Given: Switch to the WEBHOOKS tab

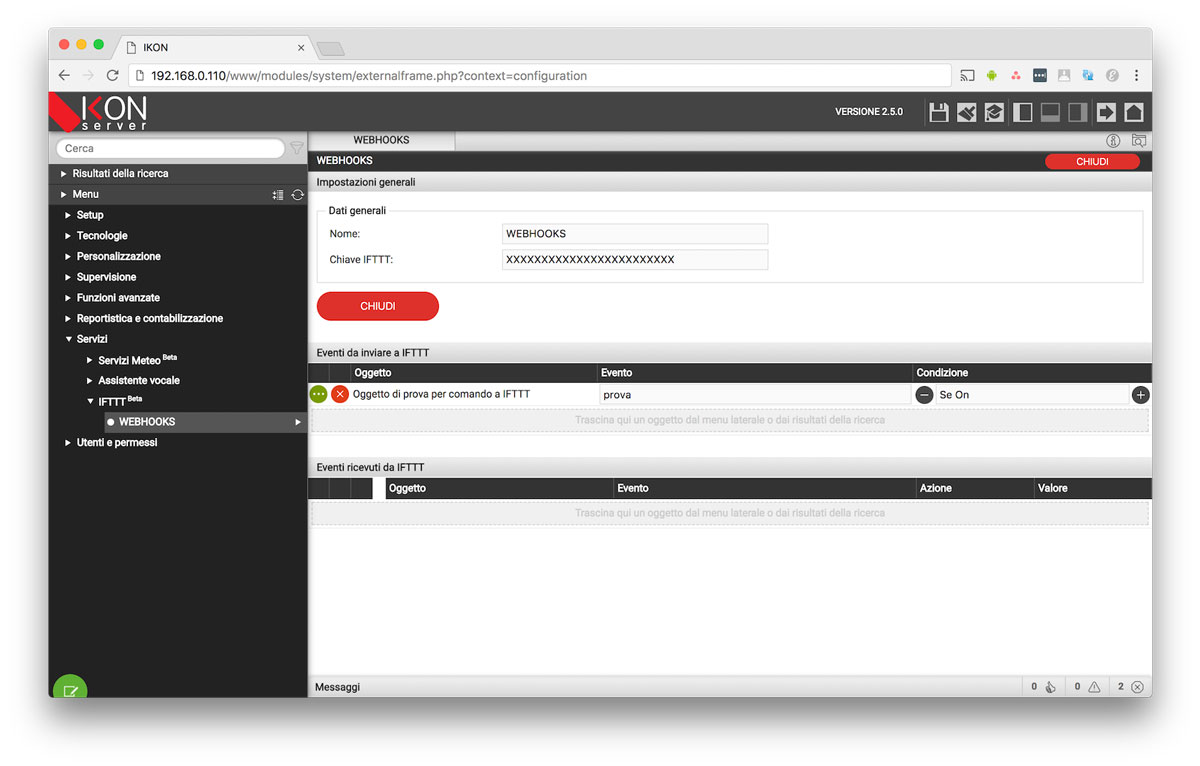Looking at the screenshot, I should click(x=381, y=141).
